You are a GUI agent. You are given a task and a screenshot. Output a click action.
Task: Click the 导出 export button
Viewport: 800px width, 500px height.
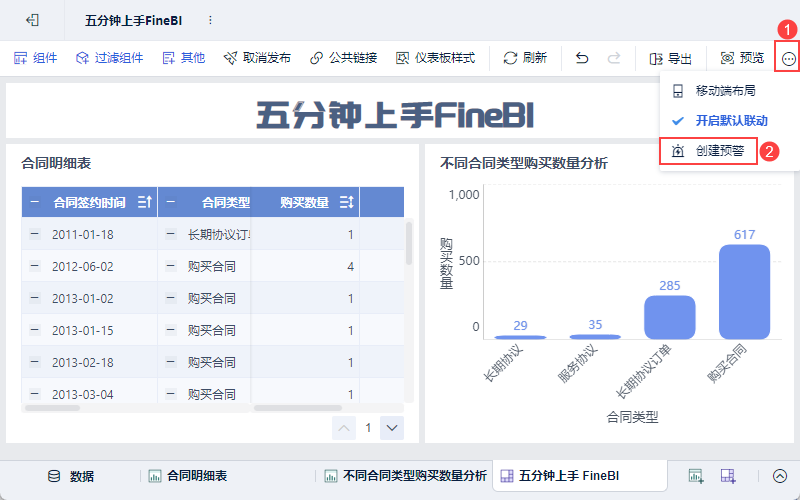[x=670, y=58]
